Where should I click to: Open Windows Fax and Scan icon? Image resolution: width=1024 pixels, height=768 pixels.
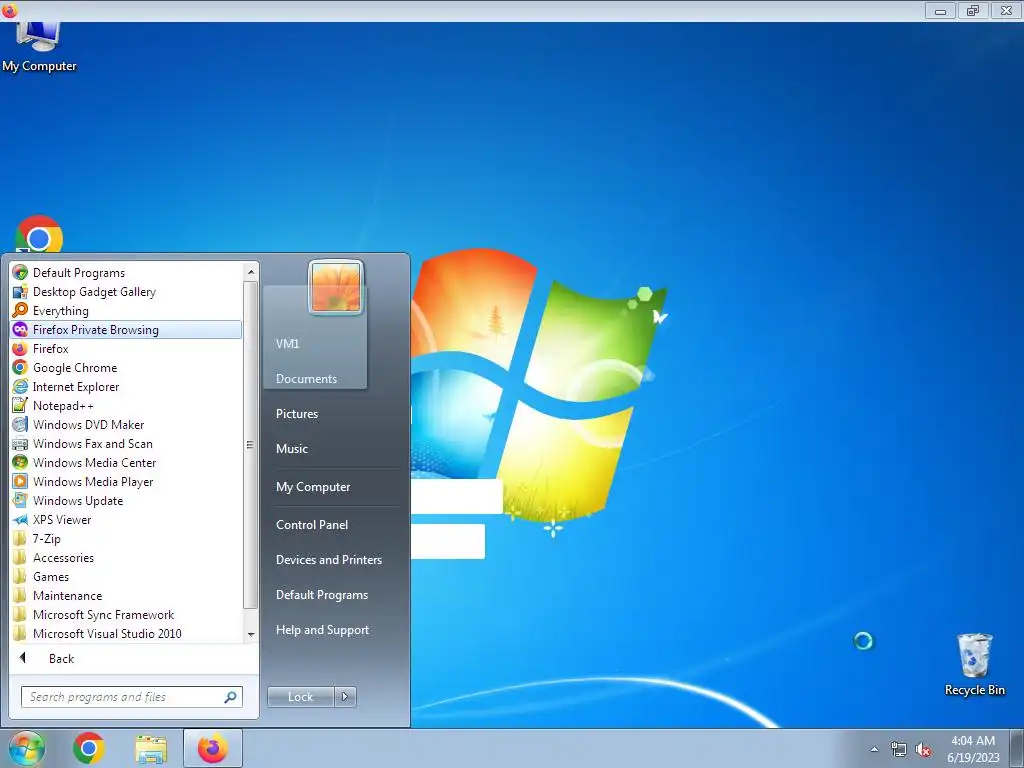(20, 443)
